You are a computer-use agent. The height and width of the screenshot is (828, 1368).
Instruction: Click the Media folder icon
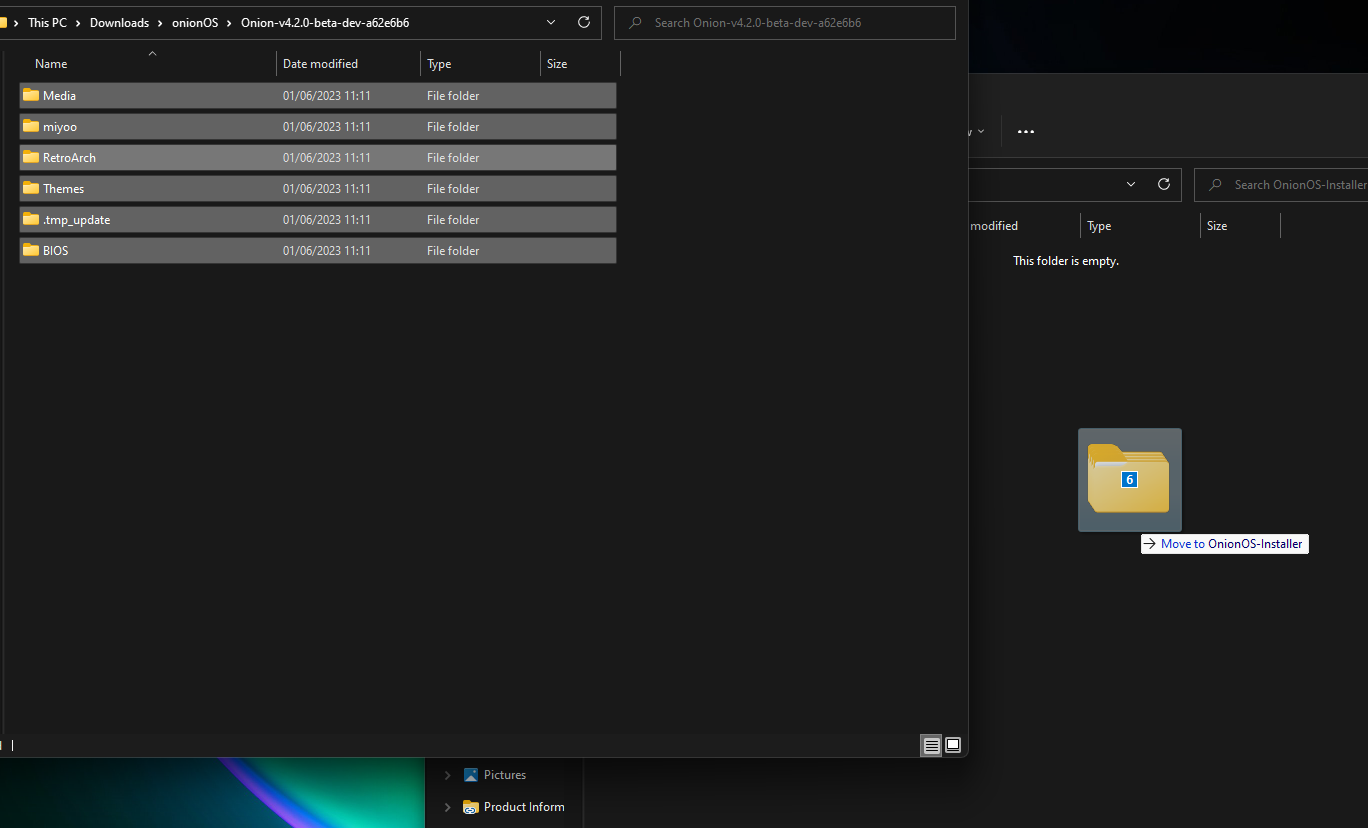pos(31,96)
